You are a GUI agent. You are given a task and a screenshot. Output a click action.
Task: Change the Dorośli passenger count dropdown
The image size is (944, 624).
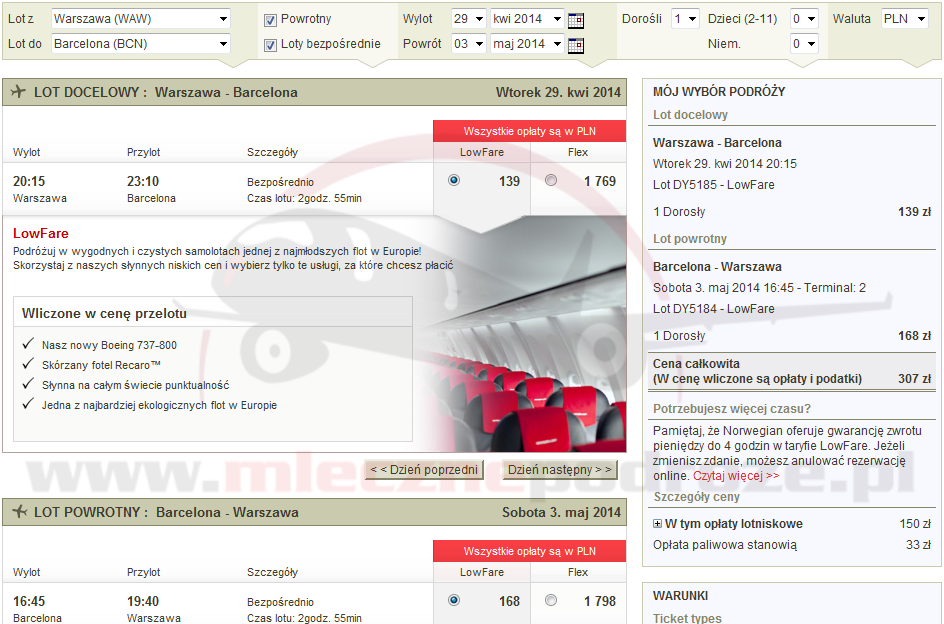[x=685, y=19]
